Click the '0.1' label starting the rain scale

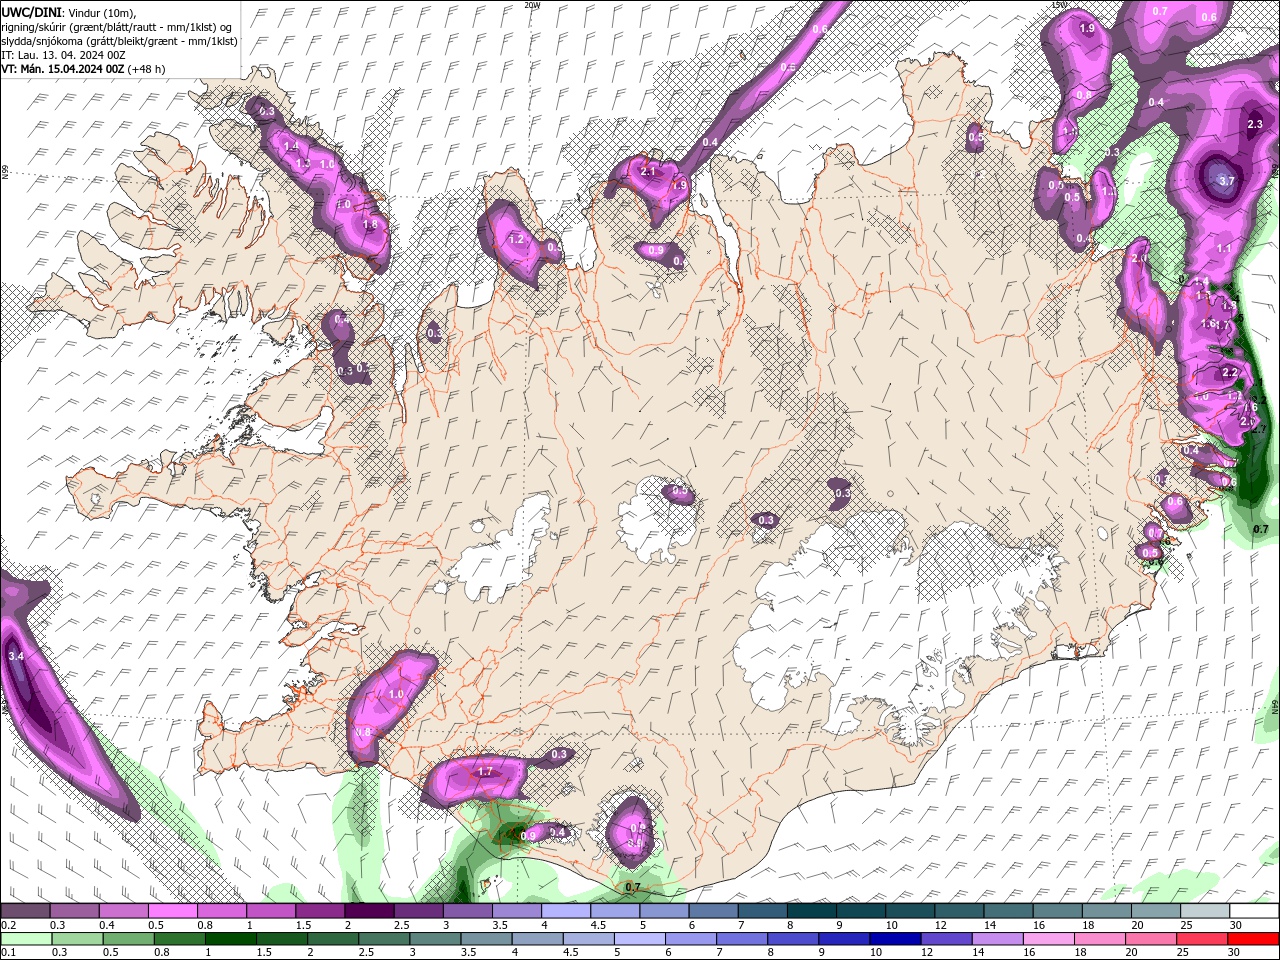[8, 953]
